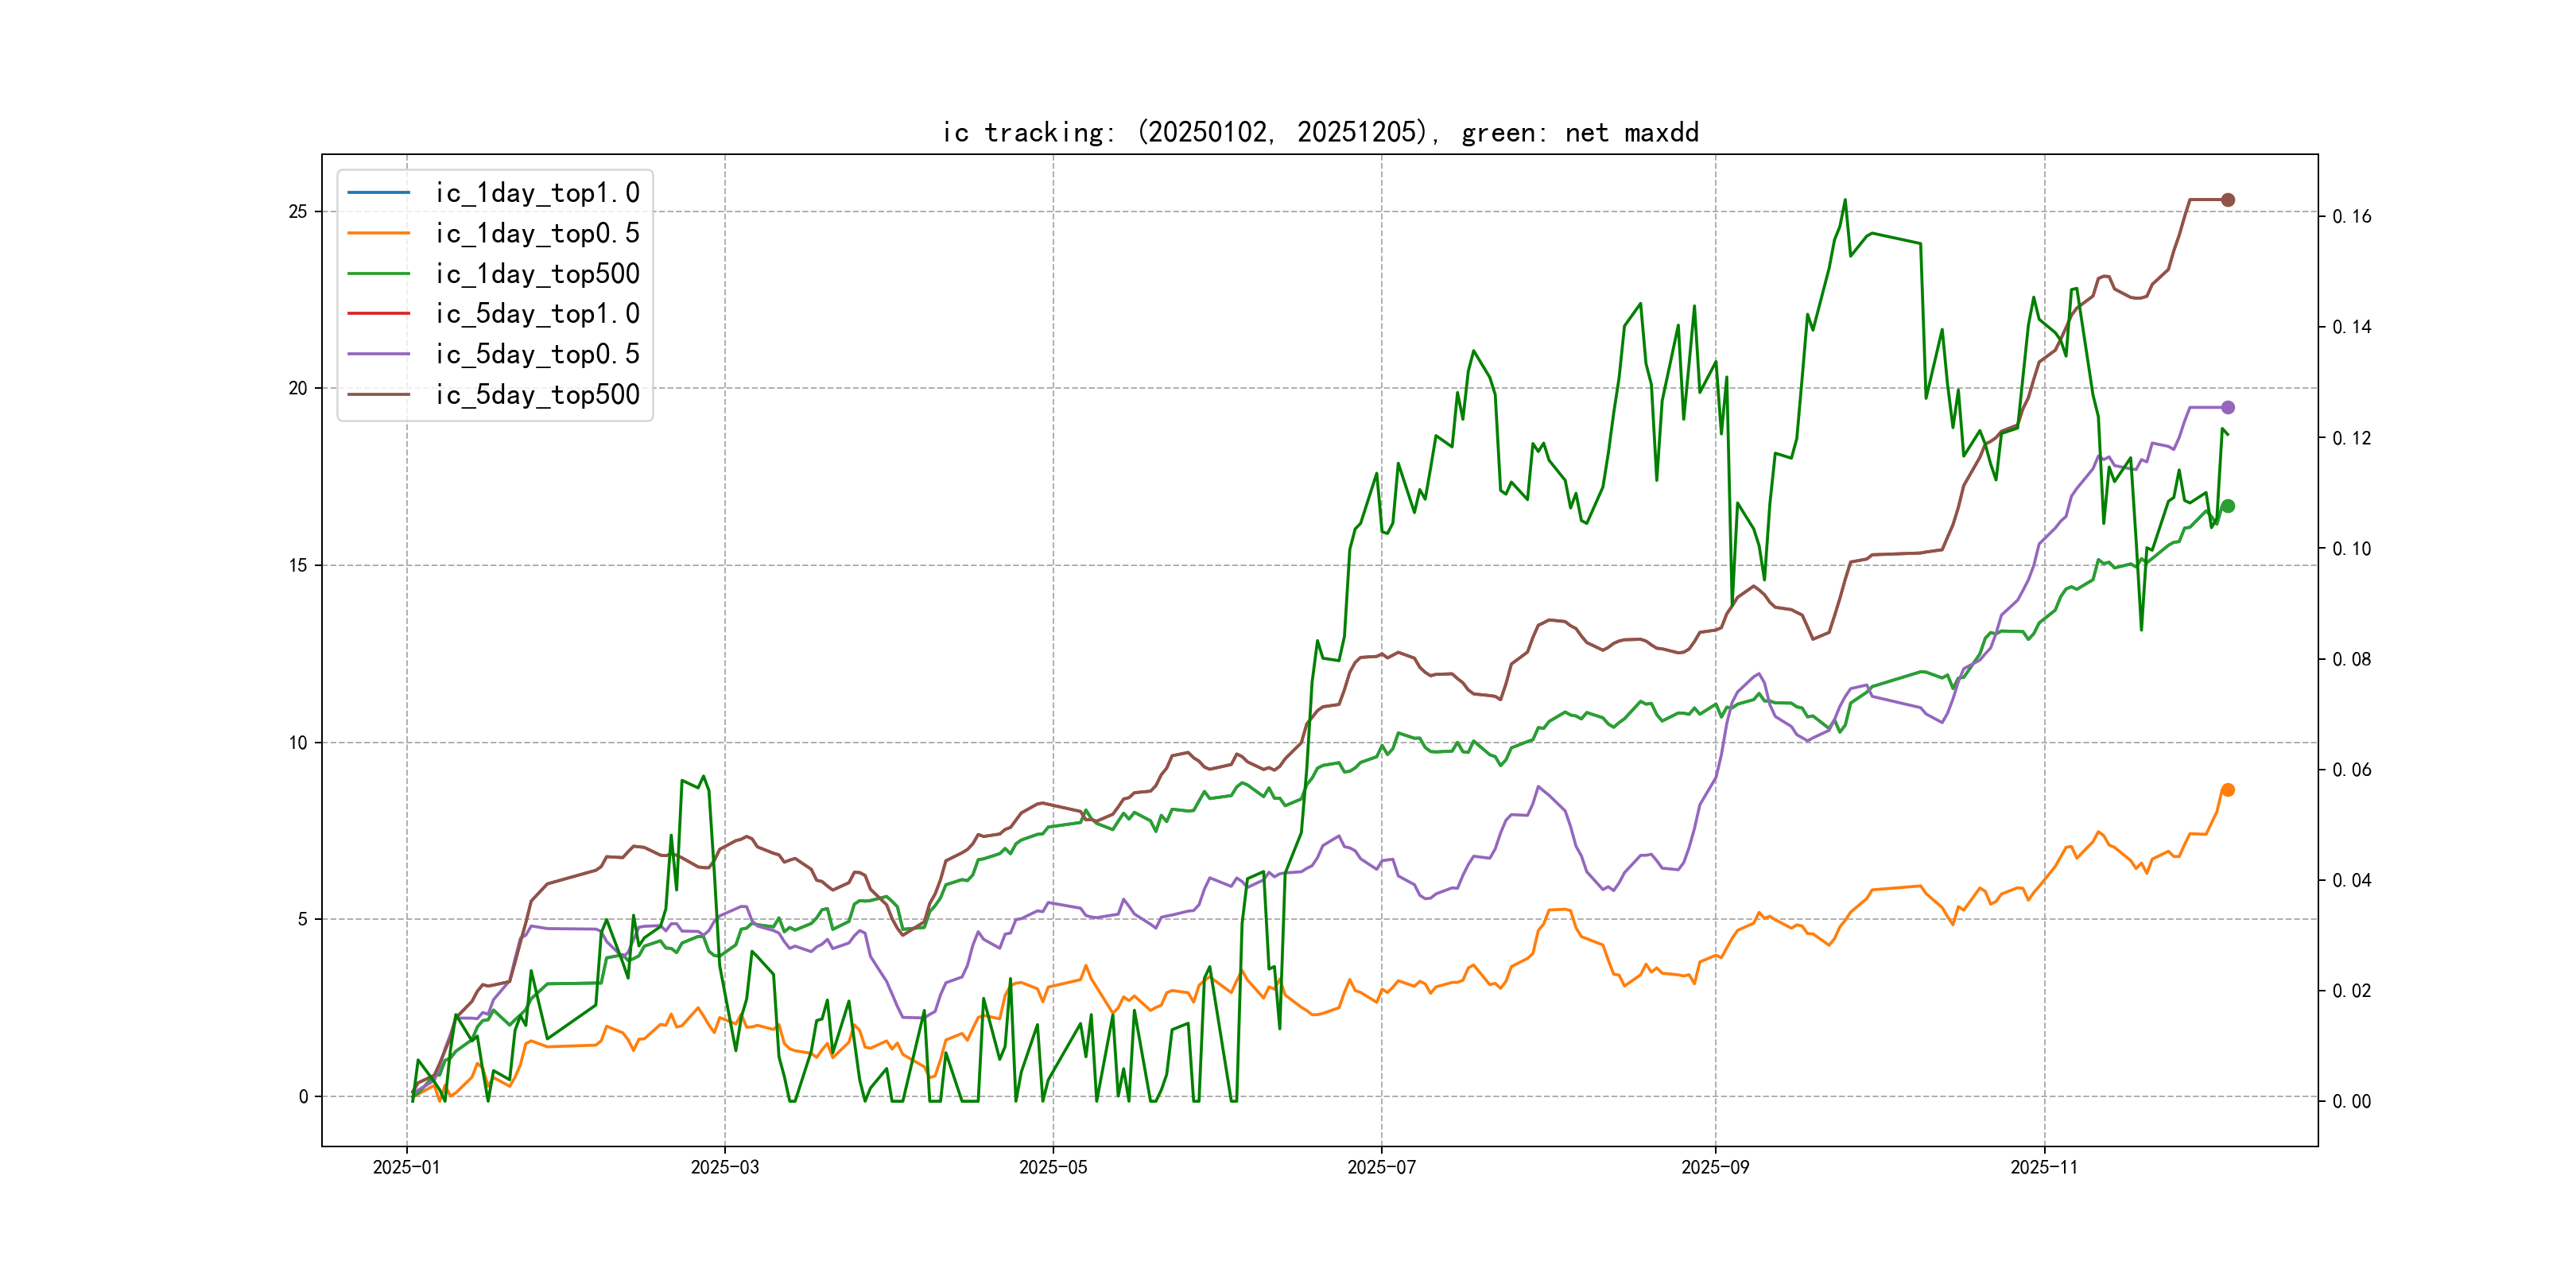Click the green ic_1day_top500 endpoint dot
The image size is (2576, 1288).
[x=2228, y=506]
